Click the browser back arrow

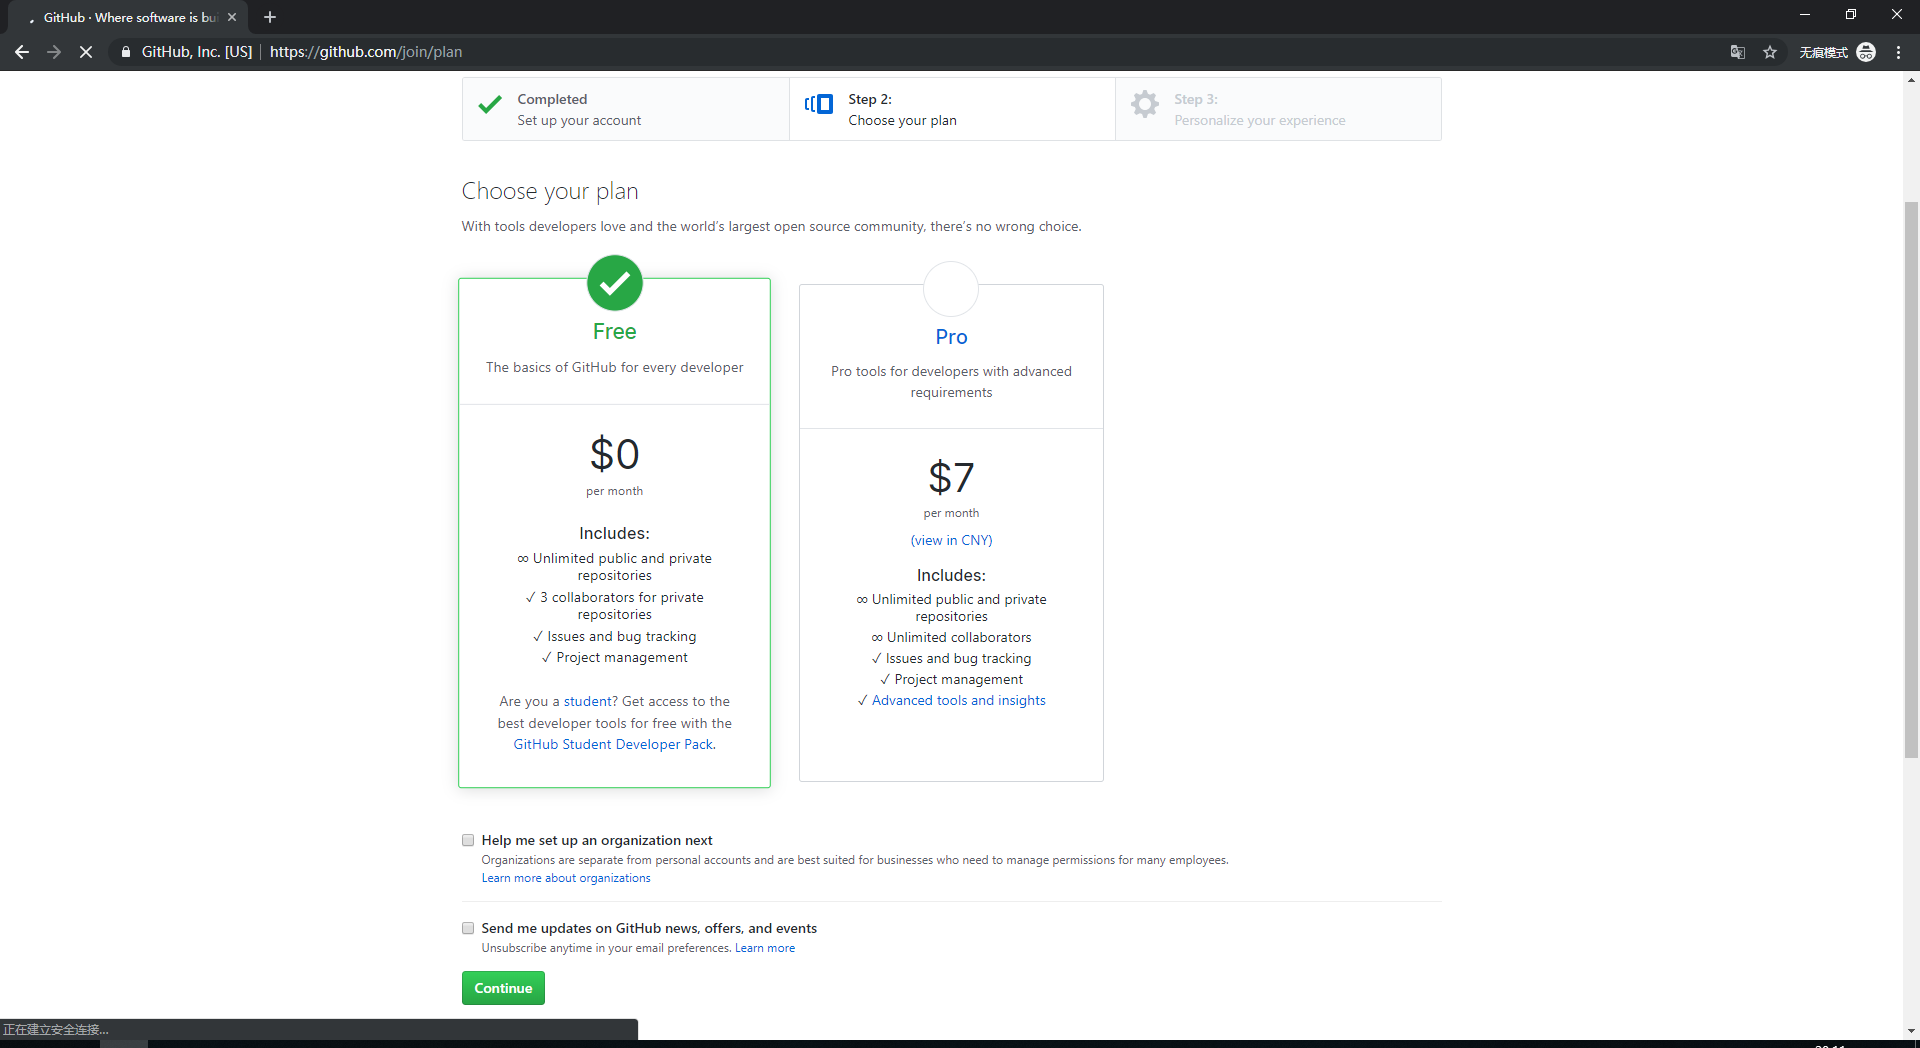click(22, 52)
